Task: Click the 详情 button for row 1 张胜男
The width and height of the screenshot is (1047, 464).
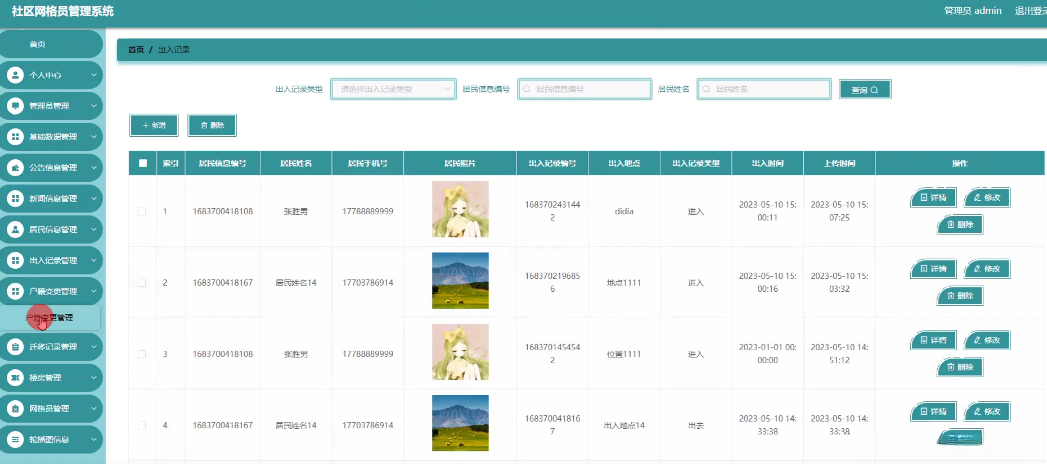Action: click(x=933, y=198)
